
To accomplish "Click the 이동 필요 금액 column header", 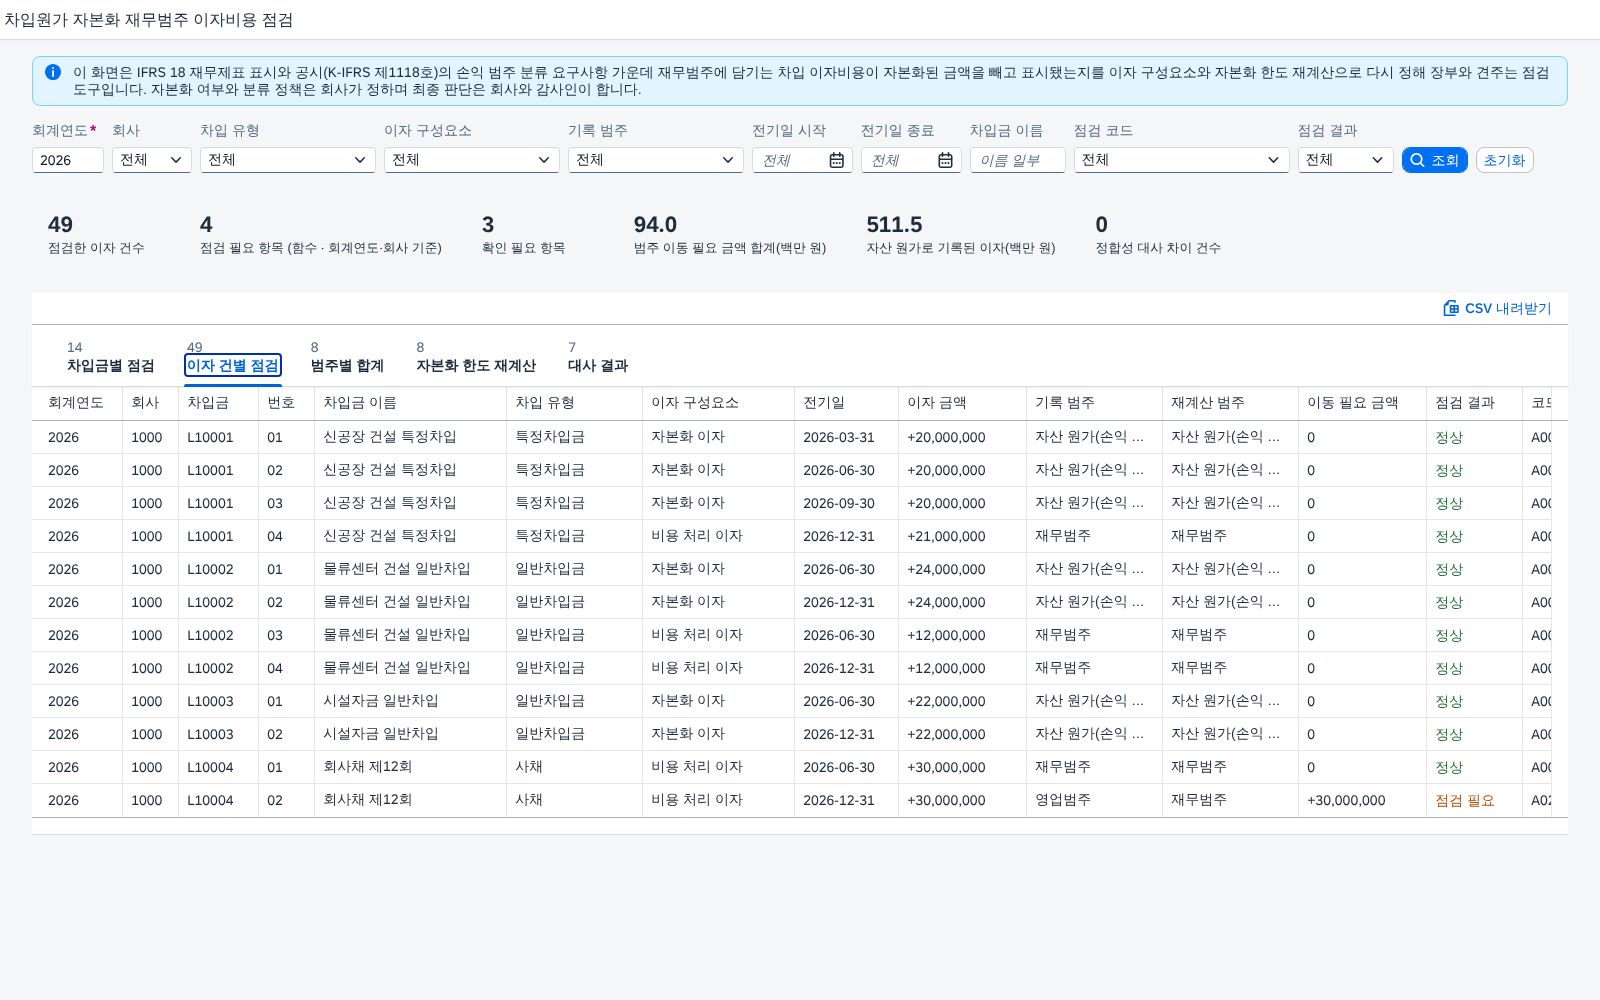I will (1362, 403).
